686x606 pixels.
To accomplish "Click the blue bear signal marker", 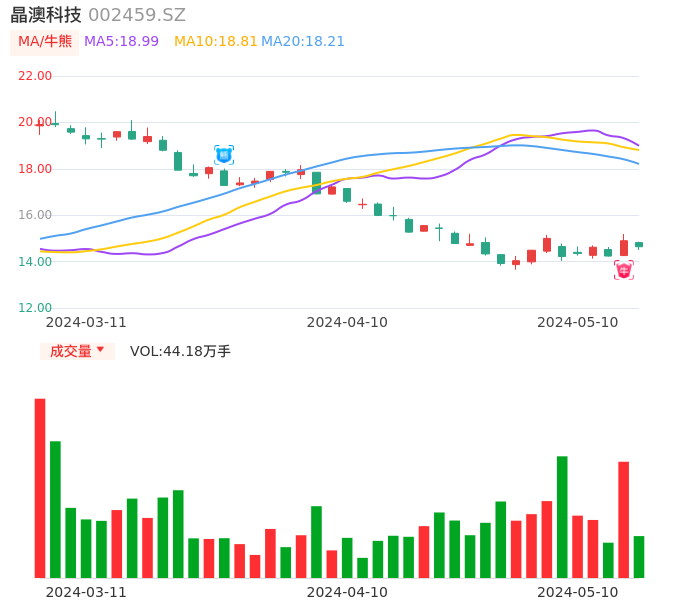I will click(224, 155).
